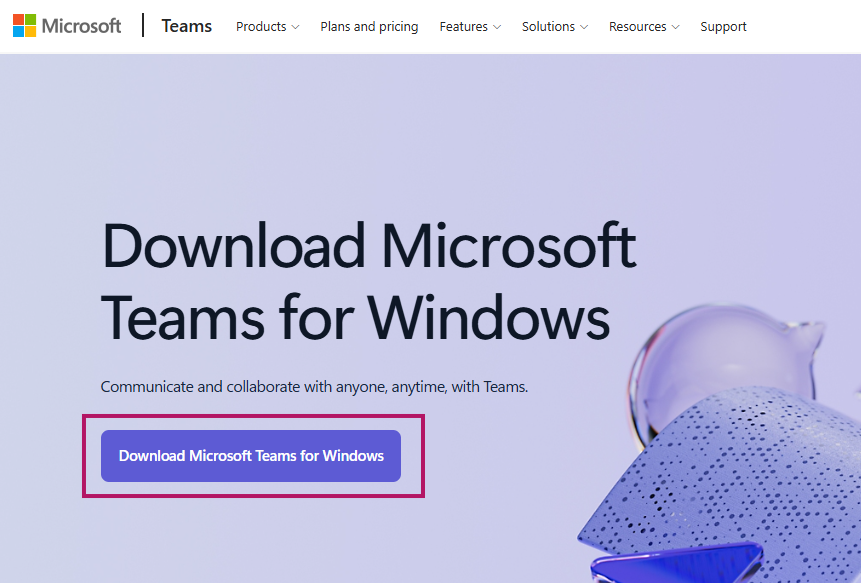The height and width of the screenshot is (583, 861).
Task: Expand the Products dropdown menu
Action: [267, 26]
